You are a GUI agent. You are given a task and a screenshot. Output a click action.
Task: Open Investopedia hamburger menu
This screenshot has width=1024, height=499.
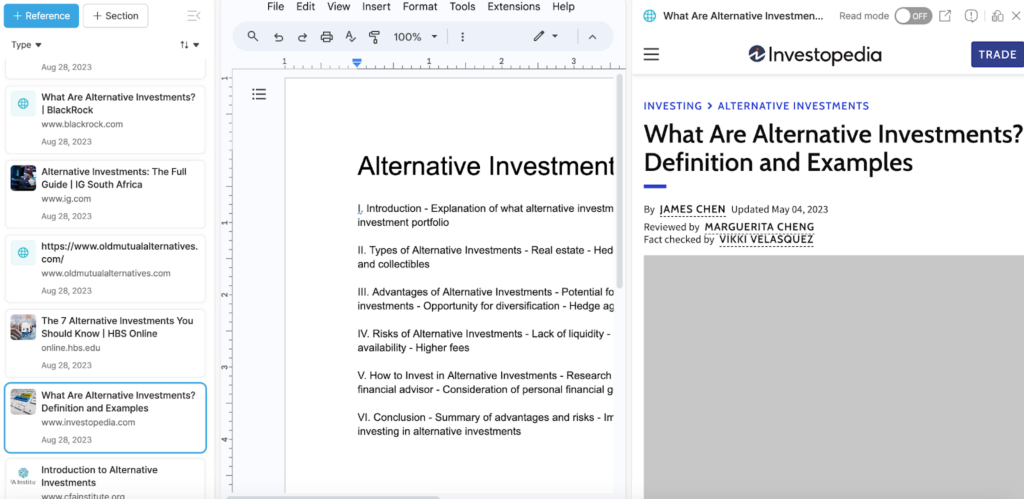point(651,54)
